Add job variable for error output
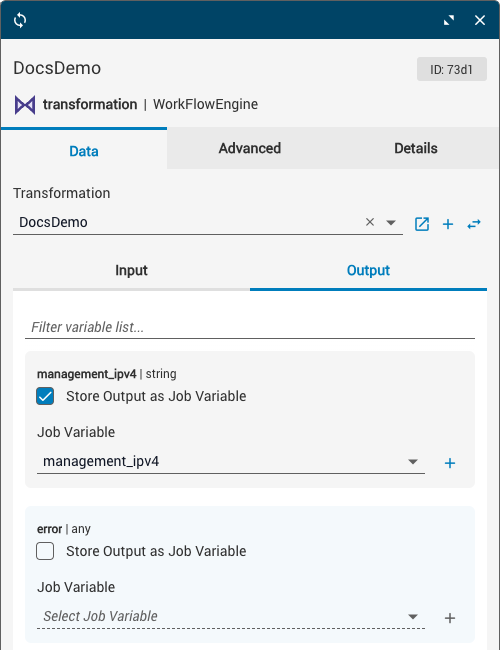Viewport: 500px width, 650px height. pyautogui.click(x=450, y=618)
